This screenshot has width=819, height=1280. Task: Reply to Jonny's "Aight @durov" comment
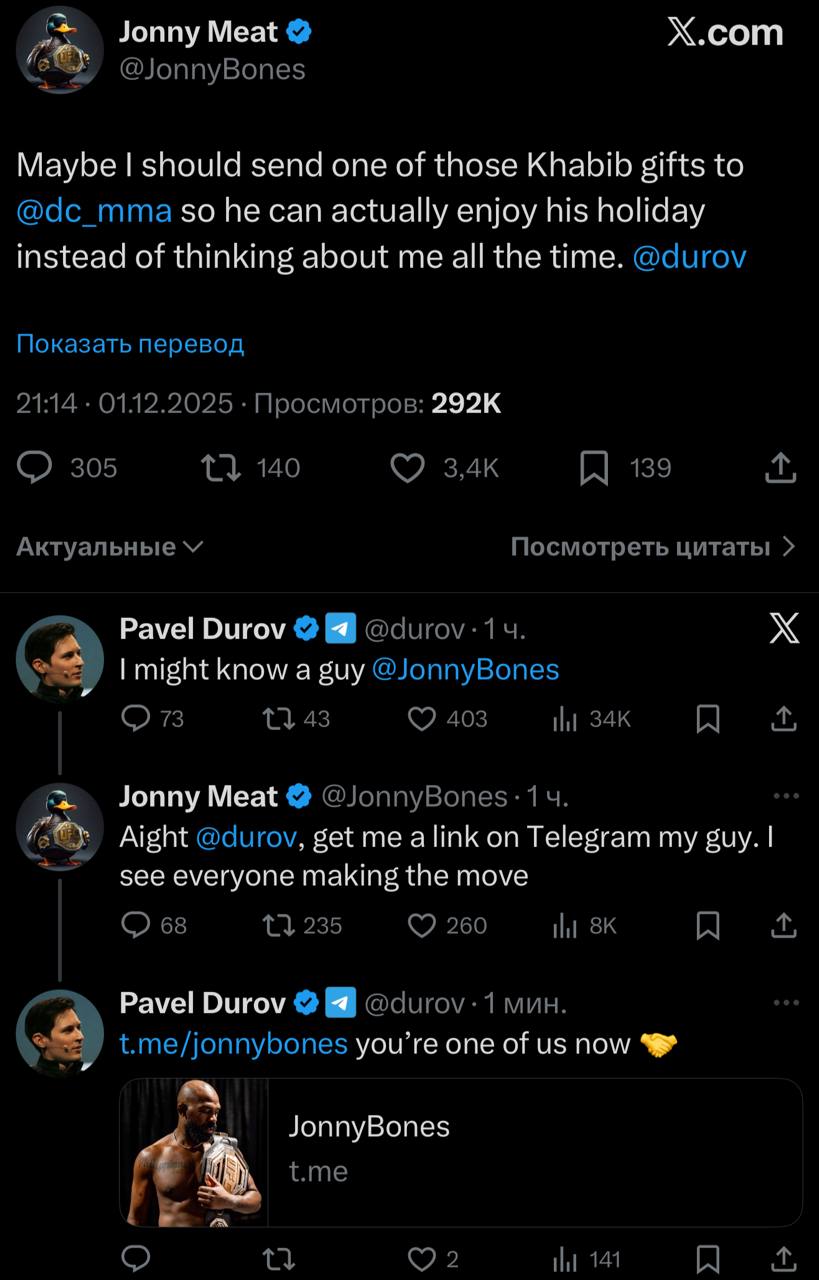[x=135, y=926]
